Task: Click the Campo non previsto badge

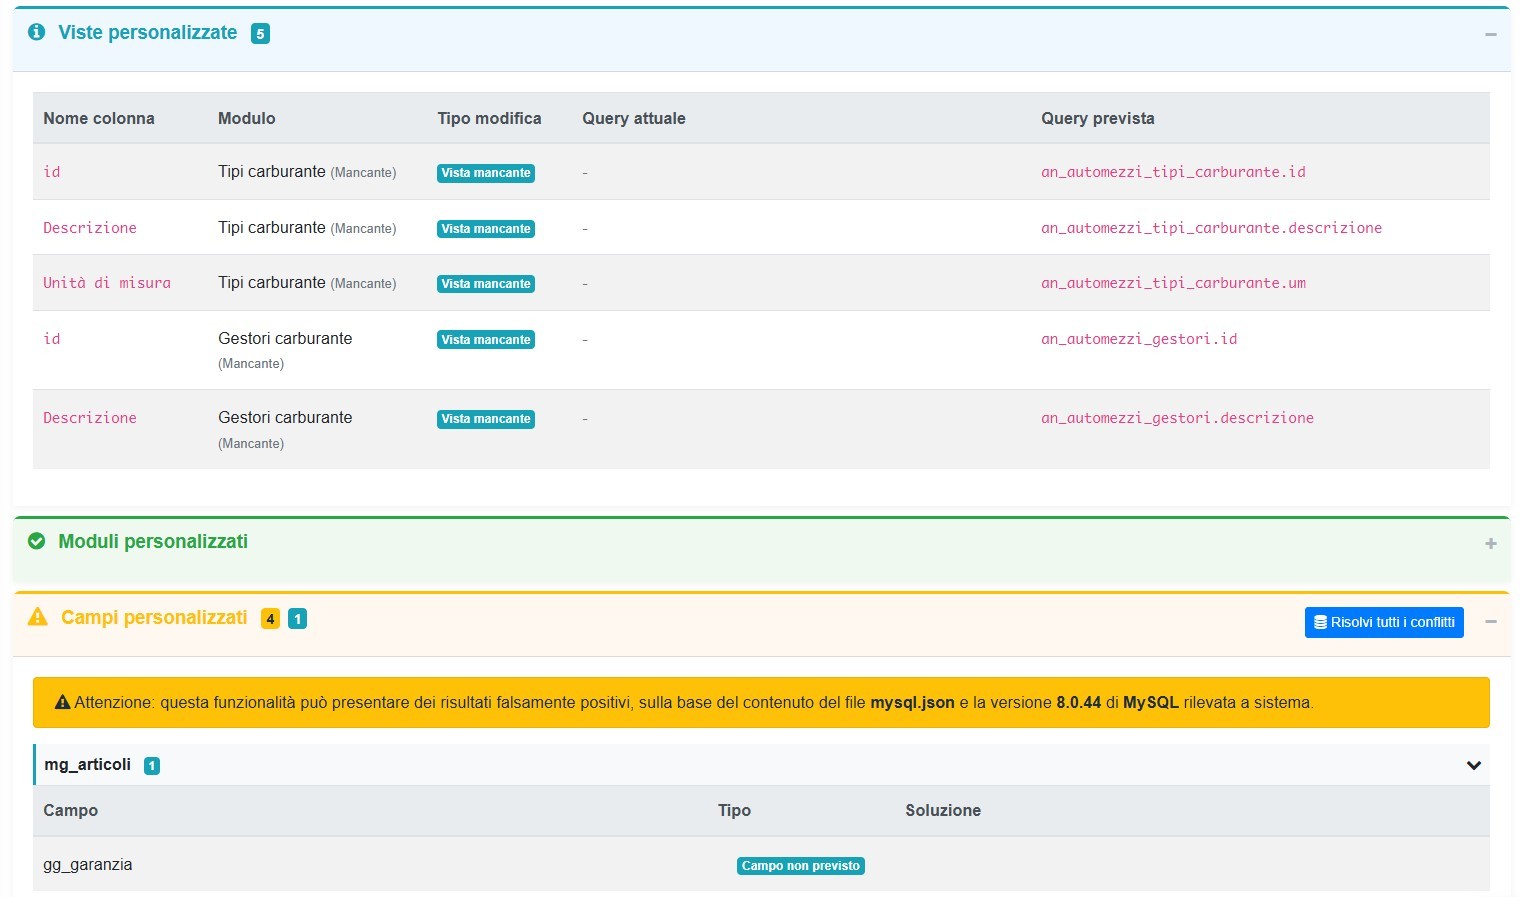Action: coord(800,866)
